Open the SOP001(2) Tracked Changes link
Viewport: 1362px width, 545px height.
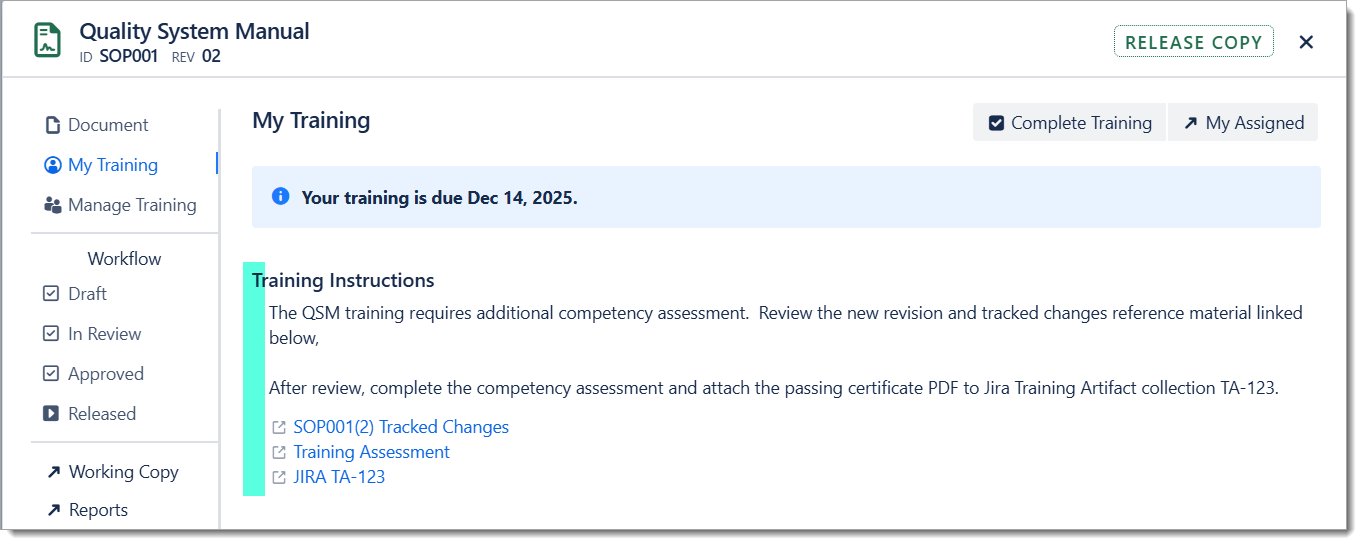point(401,428)
